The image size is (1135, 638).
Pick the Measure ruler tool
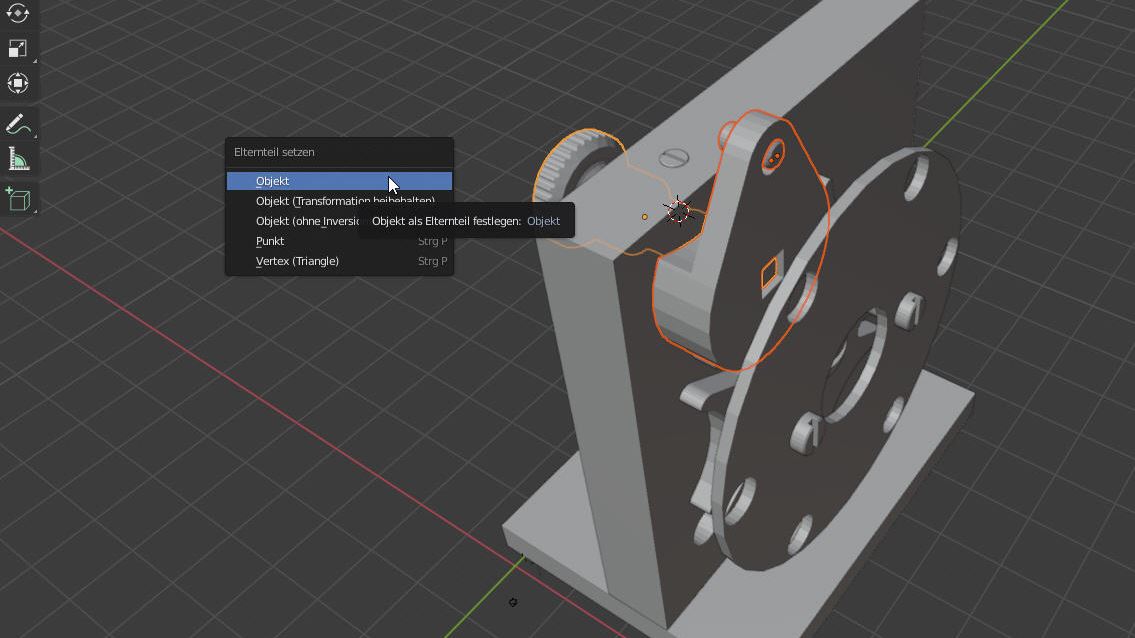17,159
